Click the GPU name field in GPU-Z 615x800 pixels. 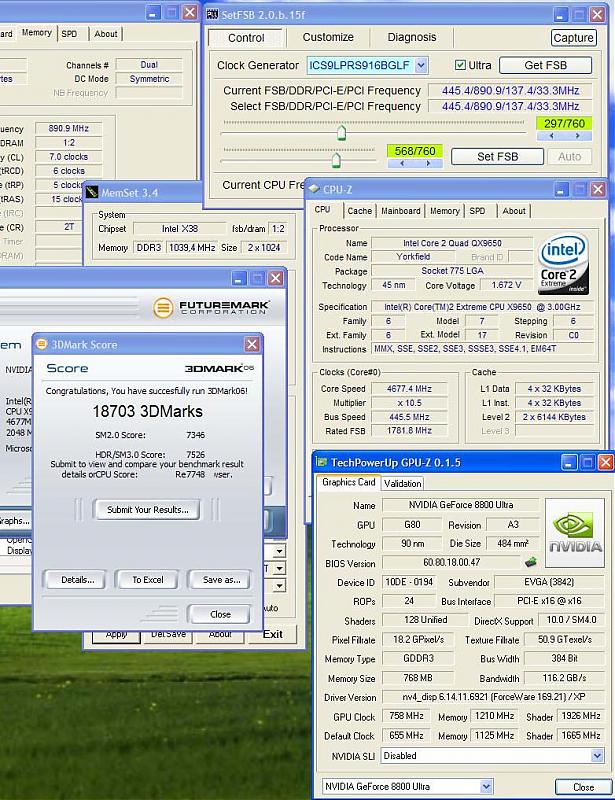pos(461,505)
